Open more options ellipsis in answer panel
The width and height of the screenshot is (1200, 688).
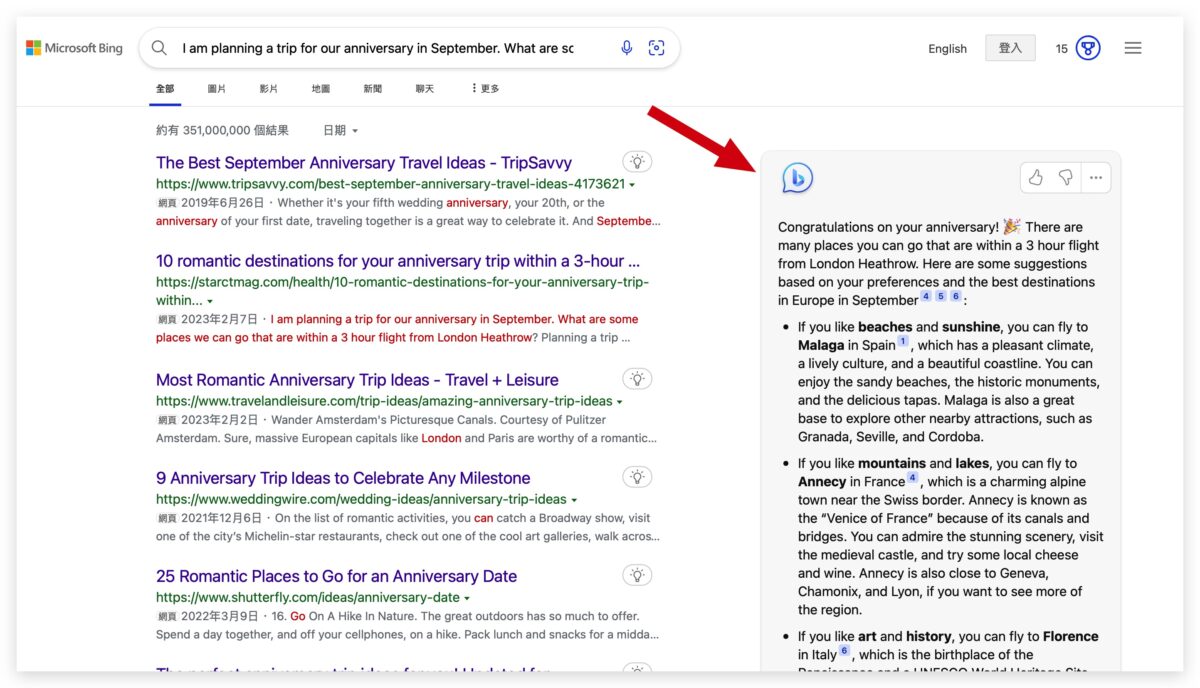[x=1096, y=178]
